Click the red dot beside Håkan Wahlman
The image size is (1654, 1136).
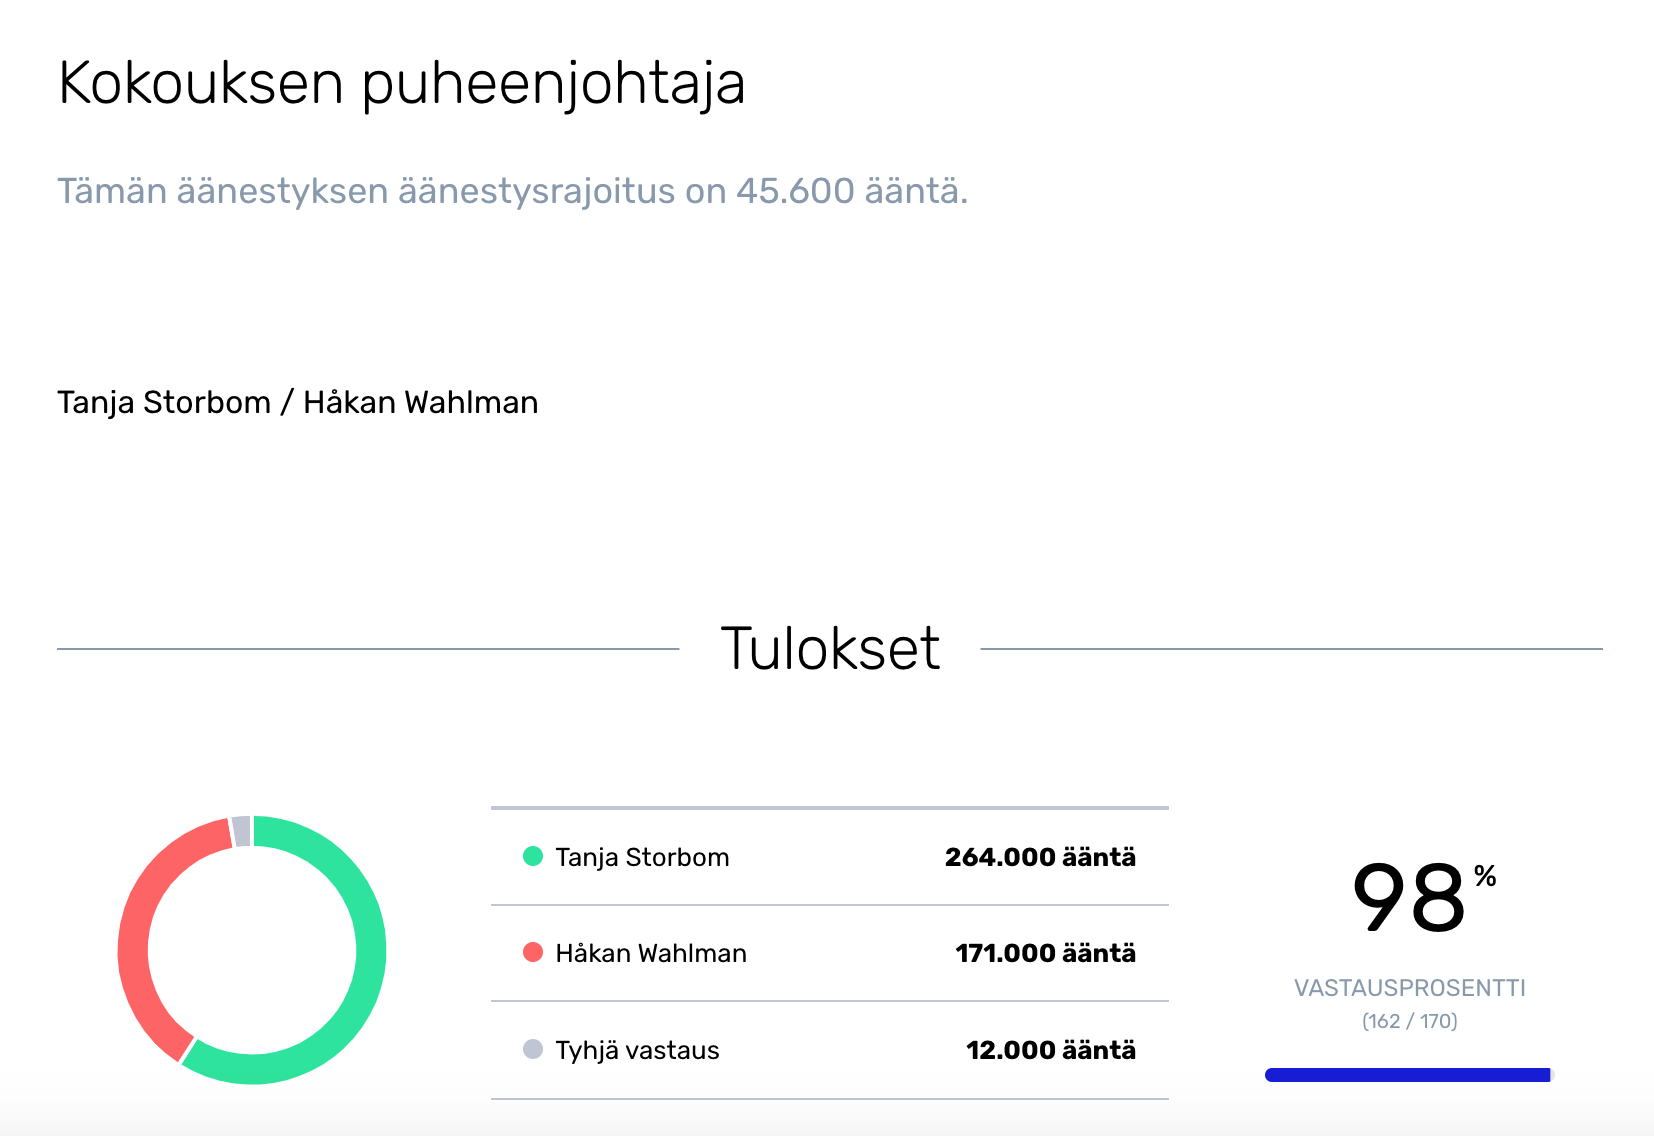(533, 952)
